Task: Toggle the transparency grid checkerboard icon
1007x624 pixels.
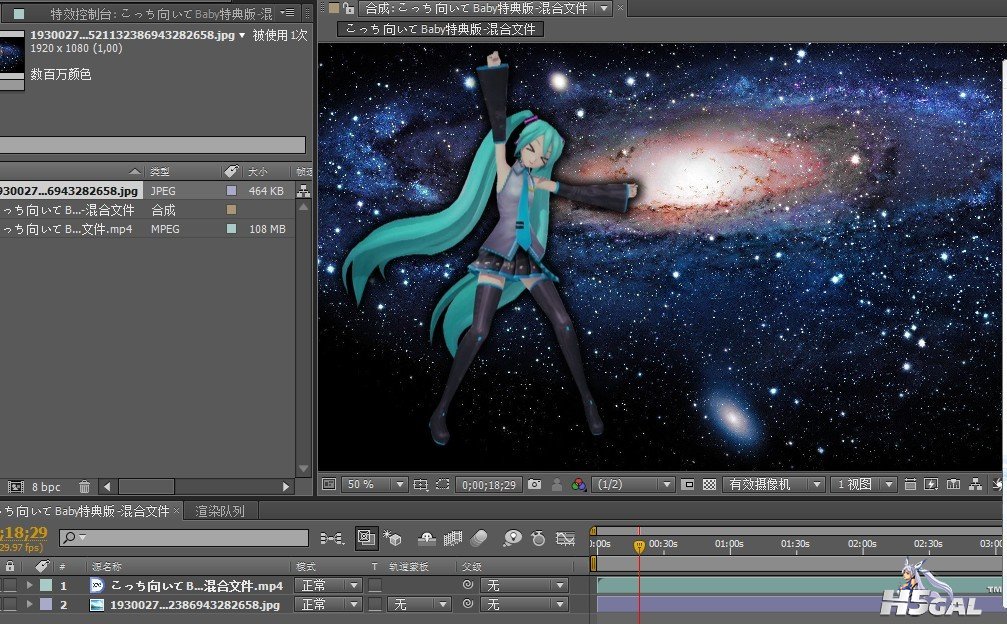Action: pyautogui.click(x=709, y=485)
